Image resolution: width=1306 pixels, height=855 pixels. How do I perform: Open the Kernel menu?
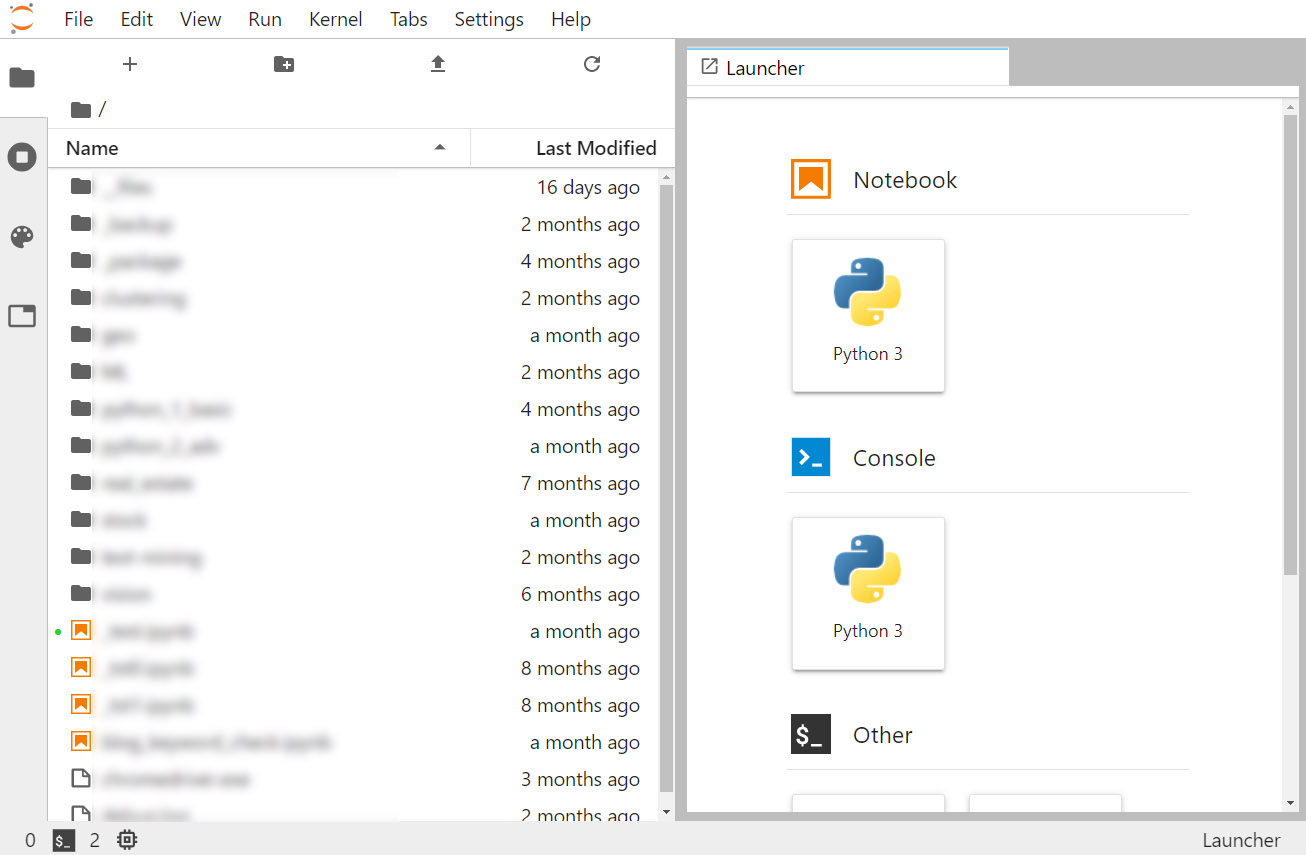point(336,19)
